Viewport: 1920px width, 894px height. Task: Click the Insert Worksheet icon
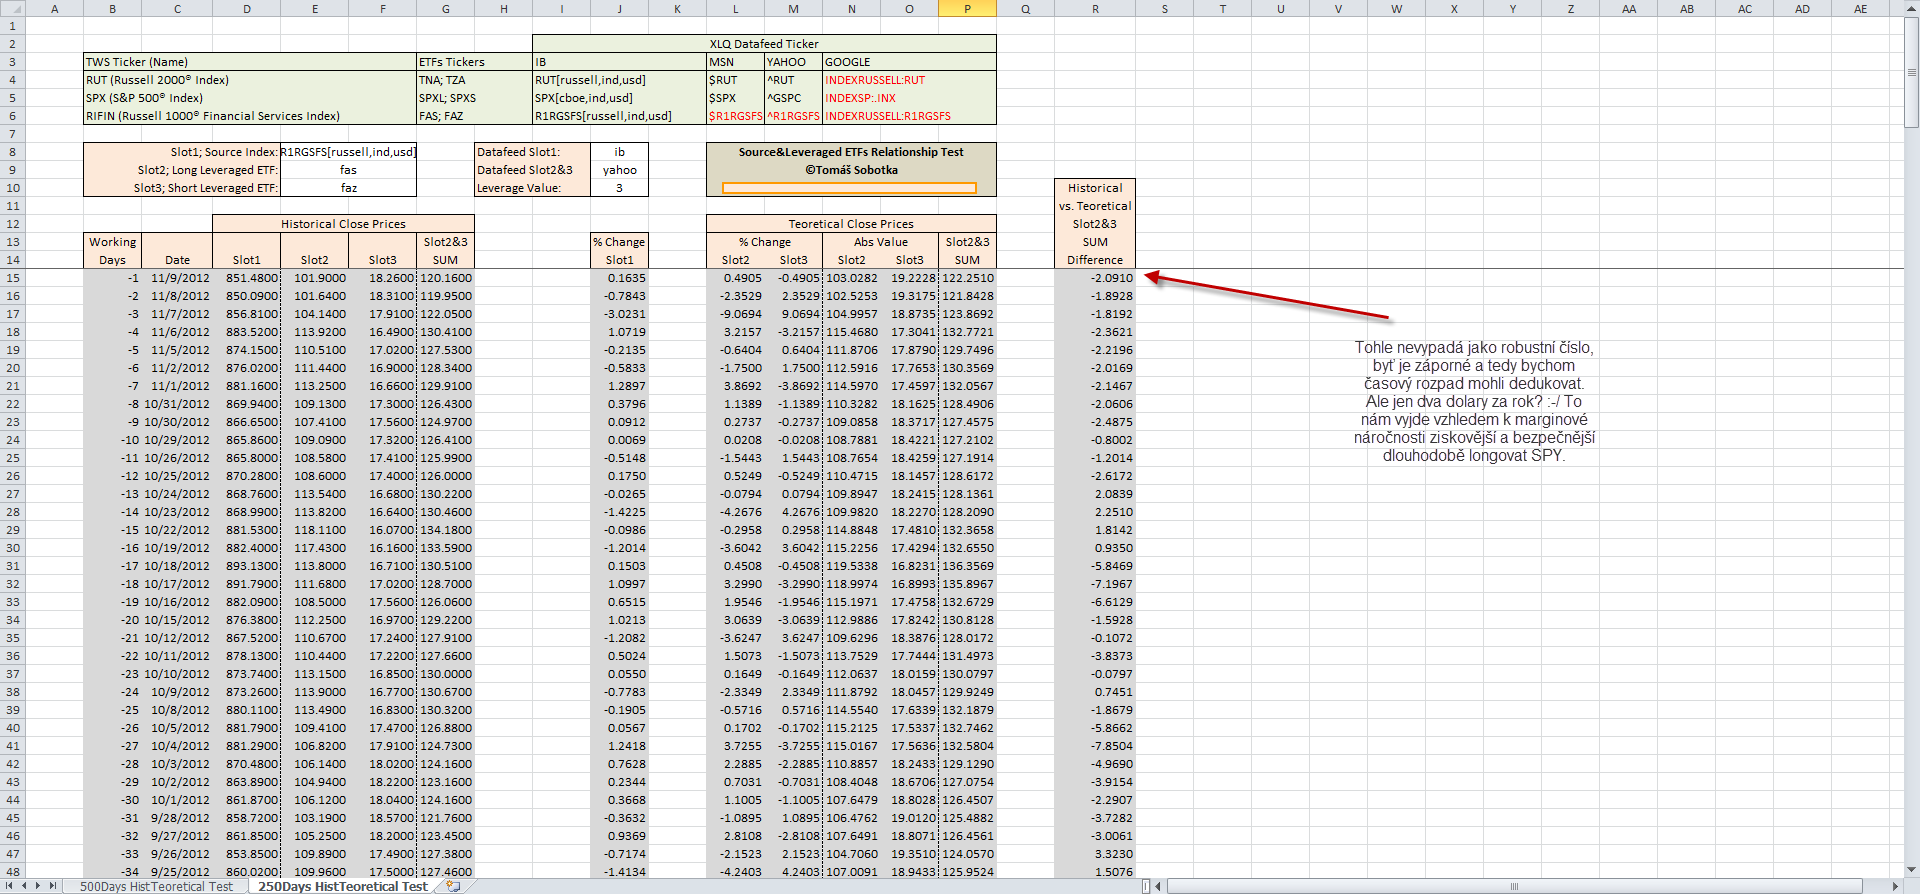point(453,886)
